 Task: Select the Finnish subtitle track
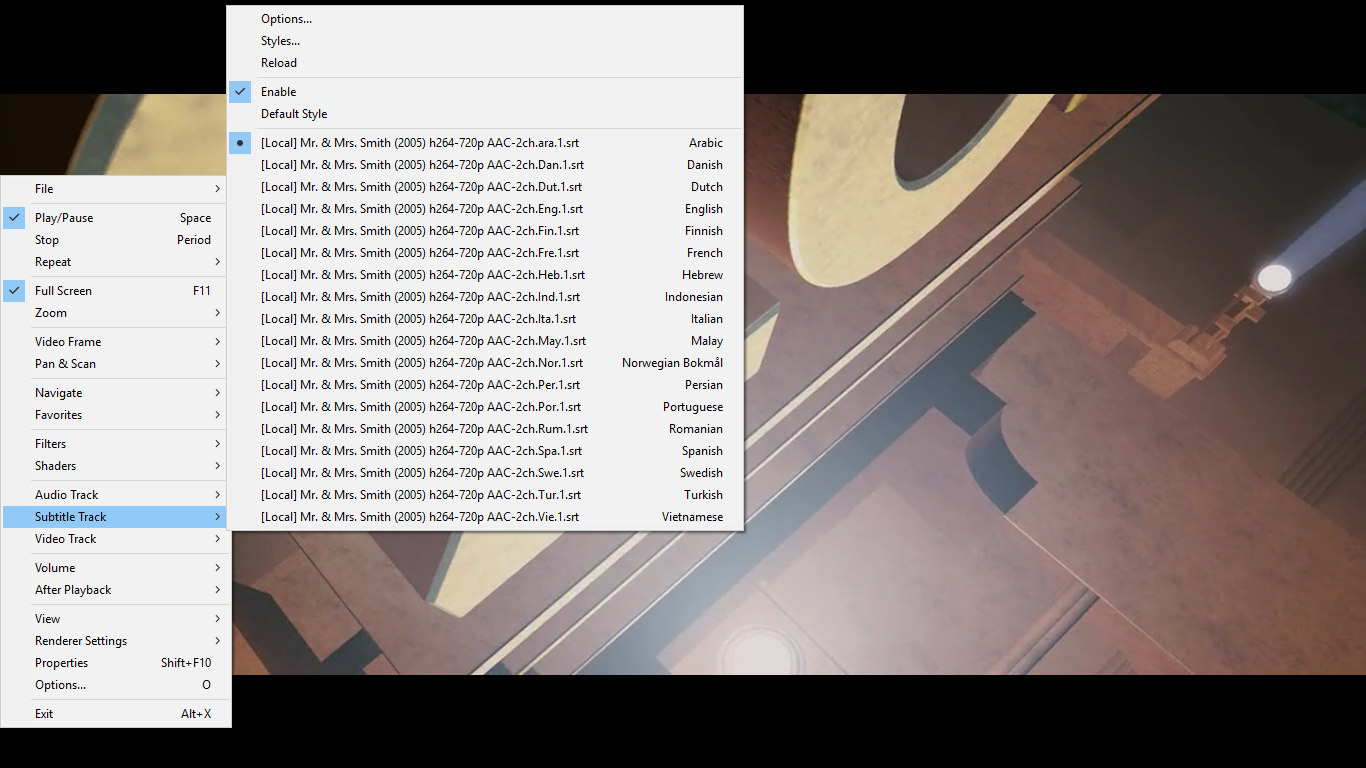click(x=485, y=231)
